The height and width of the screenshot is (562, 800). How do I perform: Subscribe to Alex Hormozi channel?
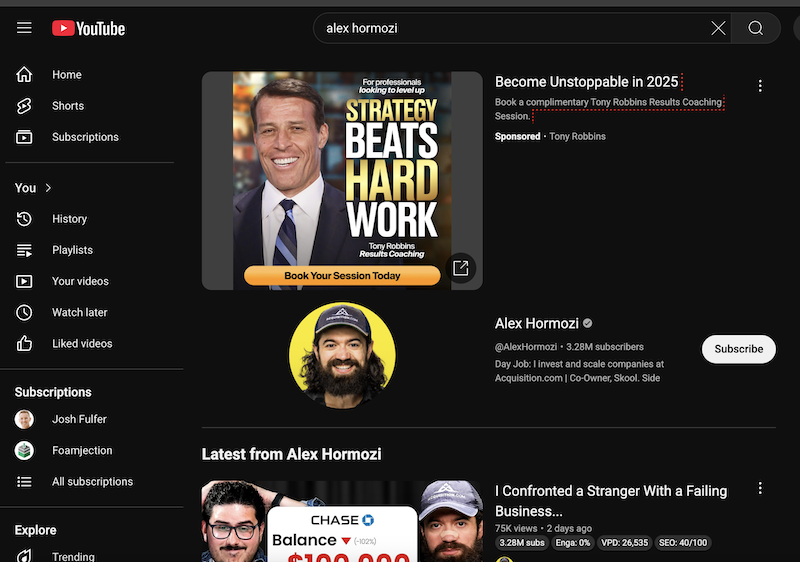pos(738,349)
